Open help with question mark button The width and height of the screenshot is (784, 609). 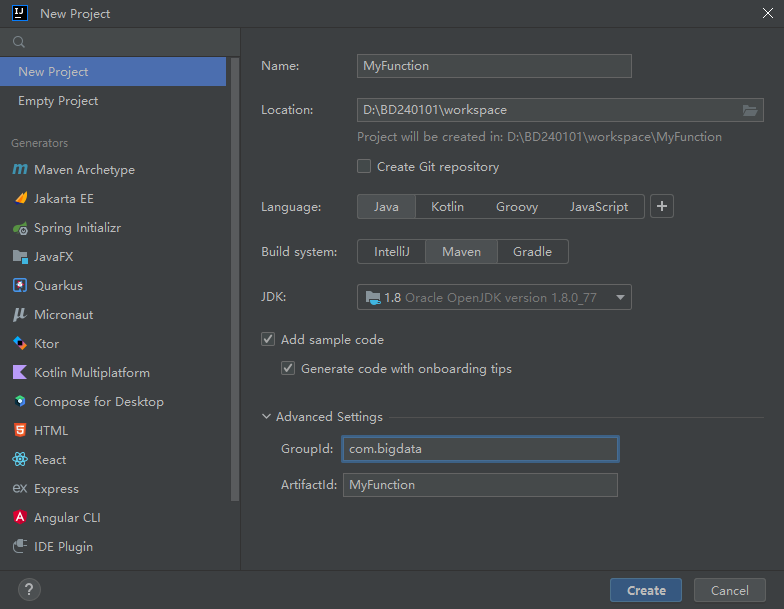click(30, 590)
